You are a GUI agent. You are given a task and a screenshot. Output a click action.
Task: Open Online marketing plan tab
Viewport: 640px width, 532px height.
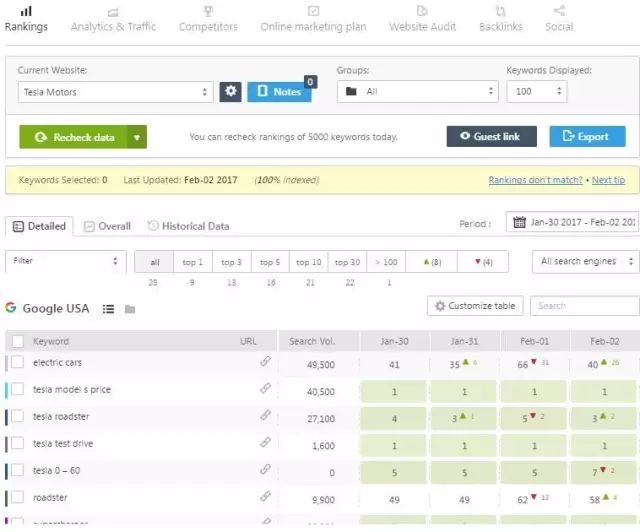(313, 19)
